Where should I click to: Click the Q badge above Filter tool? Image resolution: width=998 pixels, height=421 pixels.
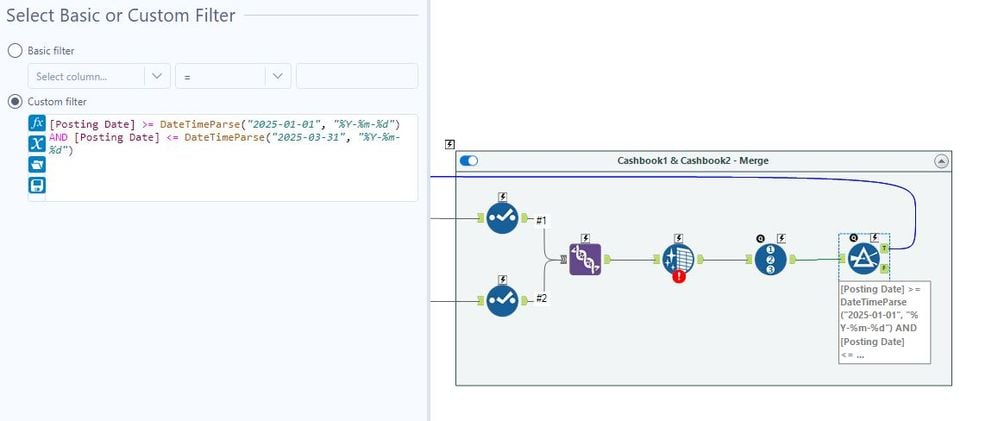click(854, 237)
